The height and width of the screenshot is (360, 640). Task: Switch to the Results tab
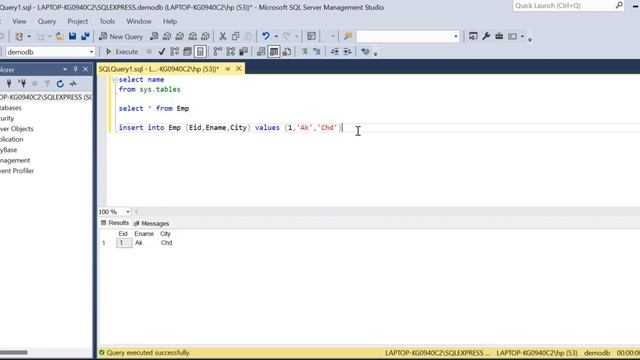pyautogui.click(x=115, y=223)
